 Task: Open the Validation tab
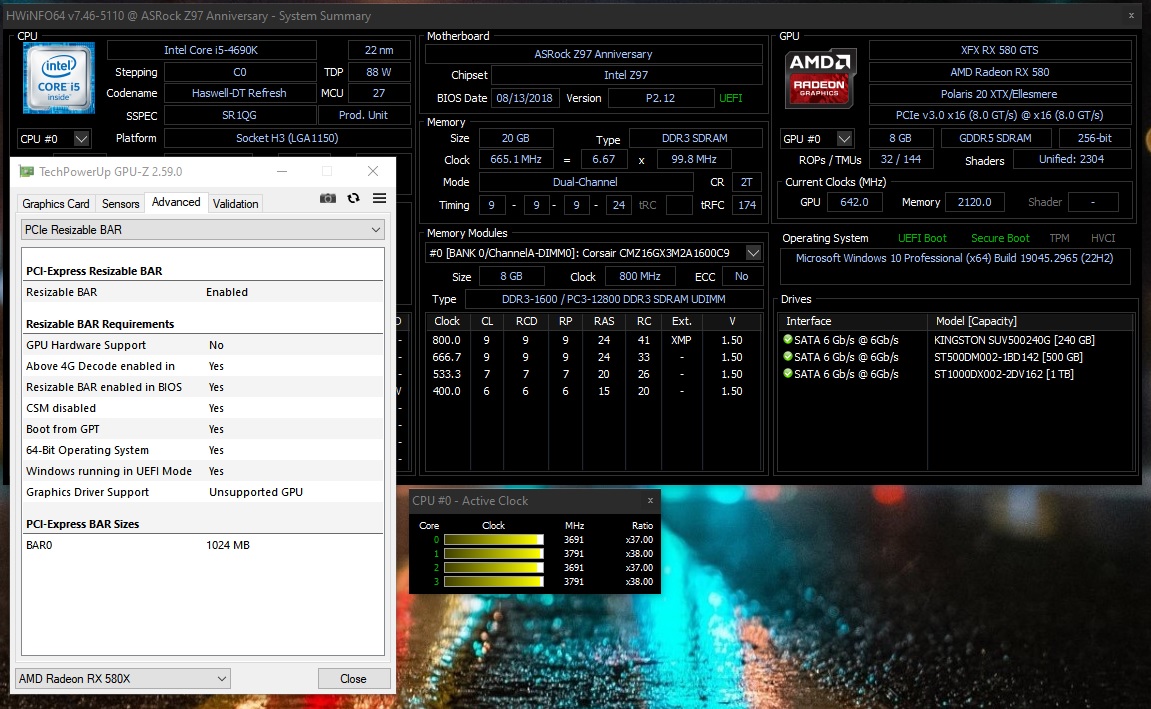[x=235, y=203]
